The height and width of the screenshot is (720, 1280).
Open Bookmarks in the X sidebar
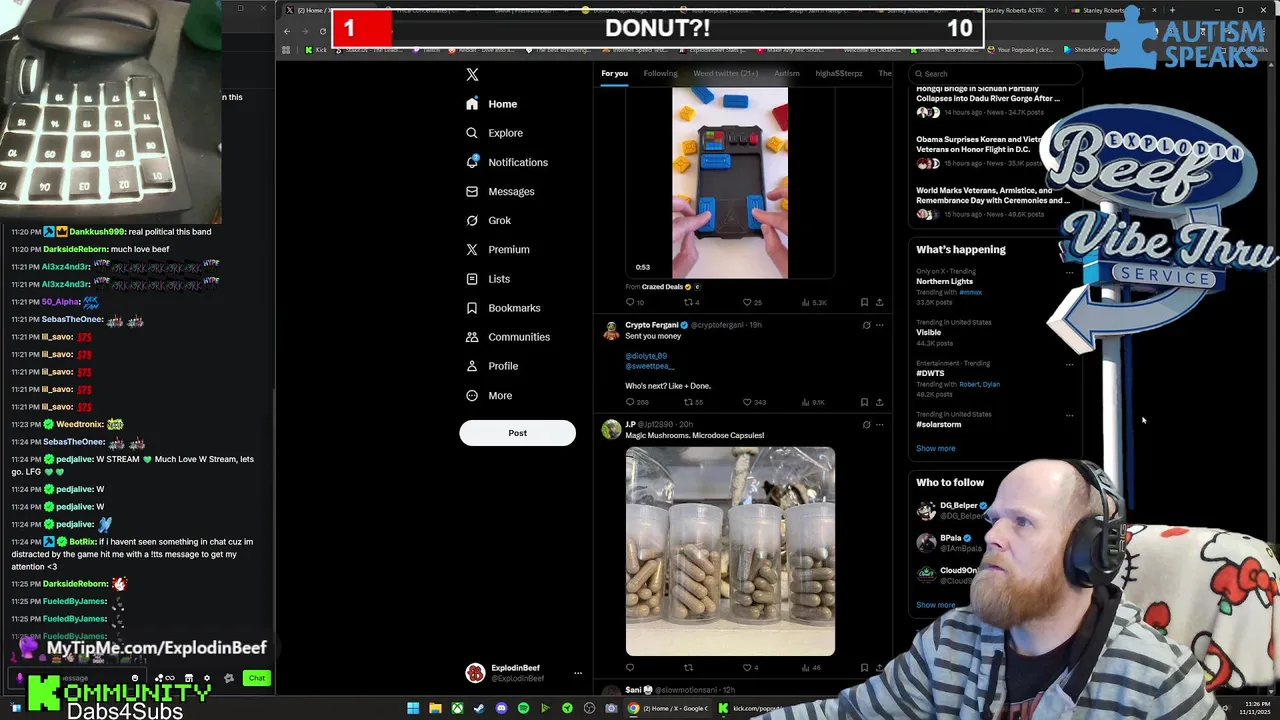point(502,308)
